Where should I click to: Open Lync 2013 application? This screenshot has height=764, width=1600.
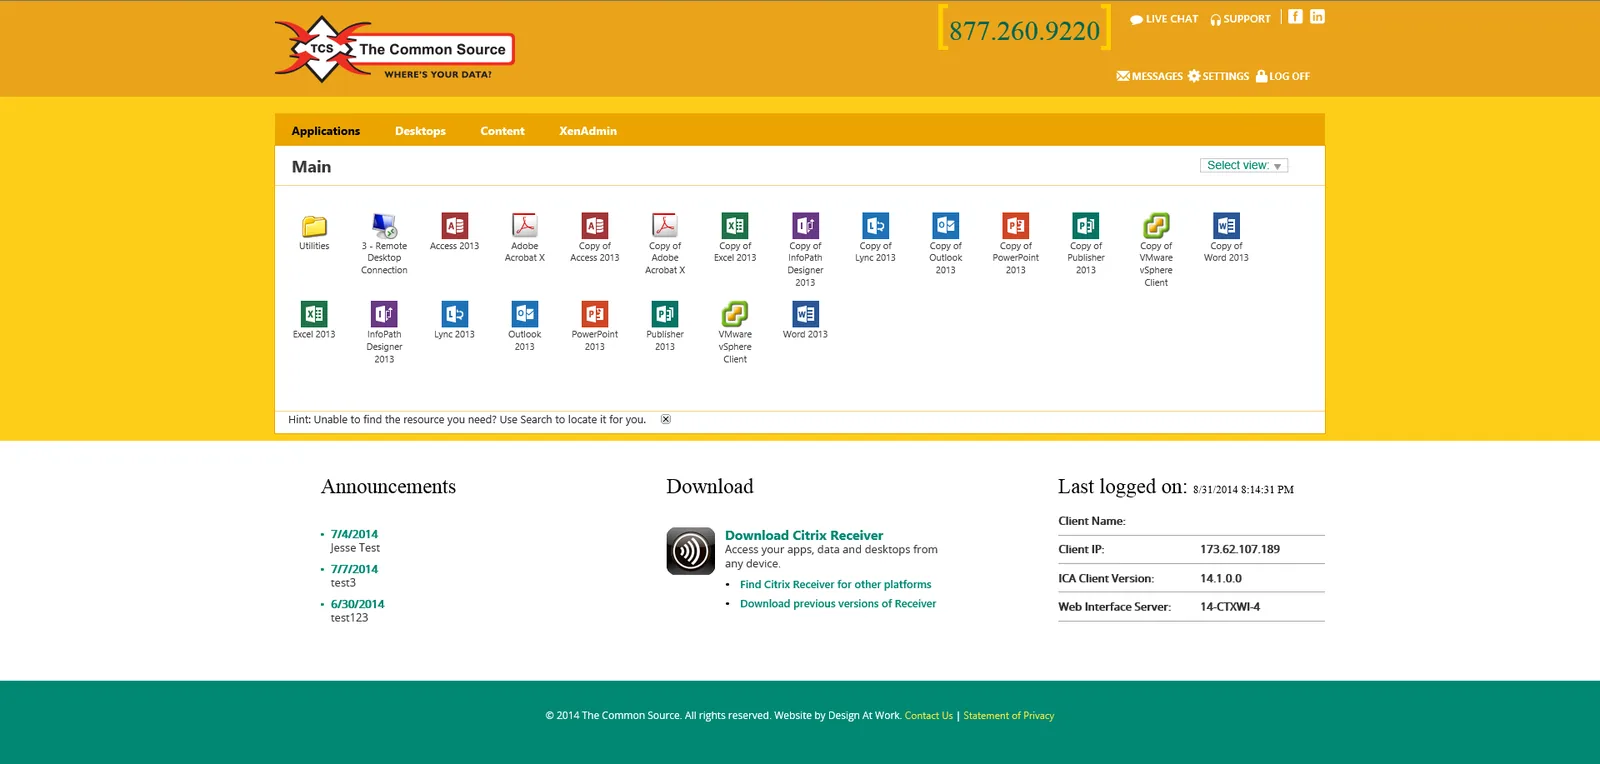(454, 314)
